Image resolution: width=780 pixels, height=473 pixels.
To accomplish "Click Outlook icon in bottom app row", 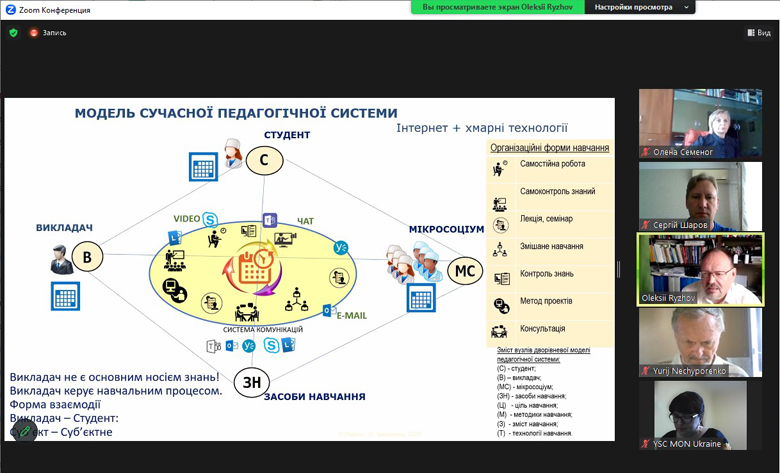I will [x=232, y=345].
